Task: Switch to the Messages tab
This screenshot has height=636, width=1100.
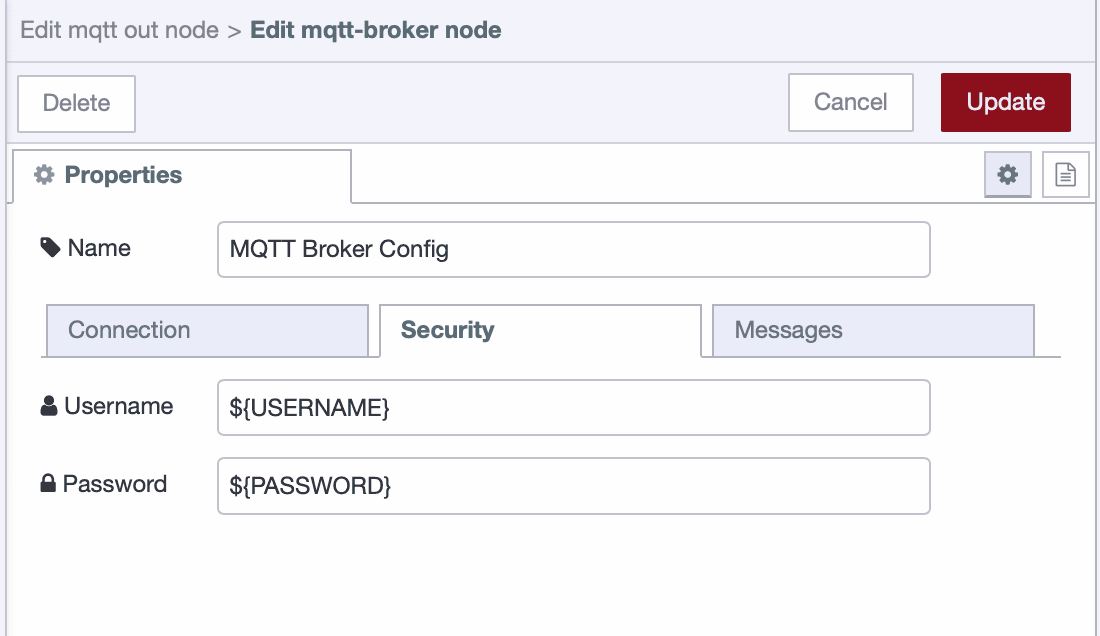Action: (x=873, y=330)
